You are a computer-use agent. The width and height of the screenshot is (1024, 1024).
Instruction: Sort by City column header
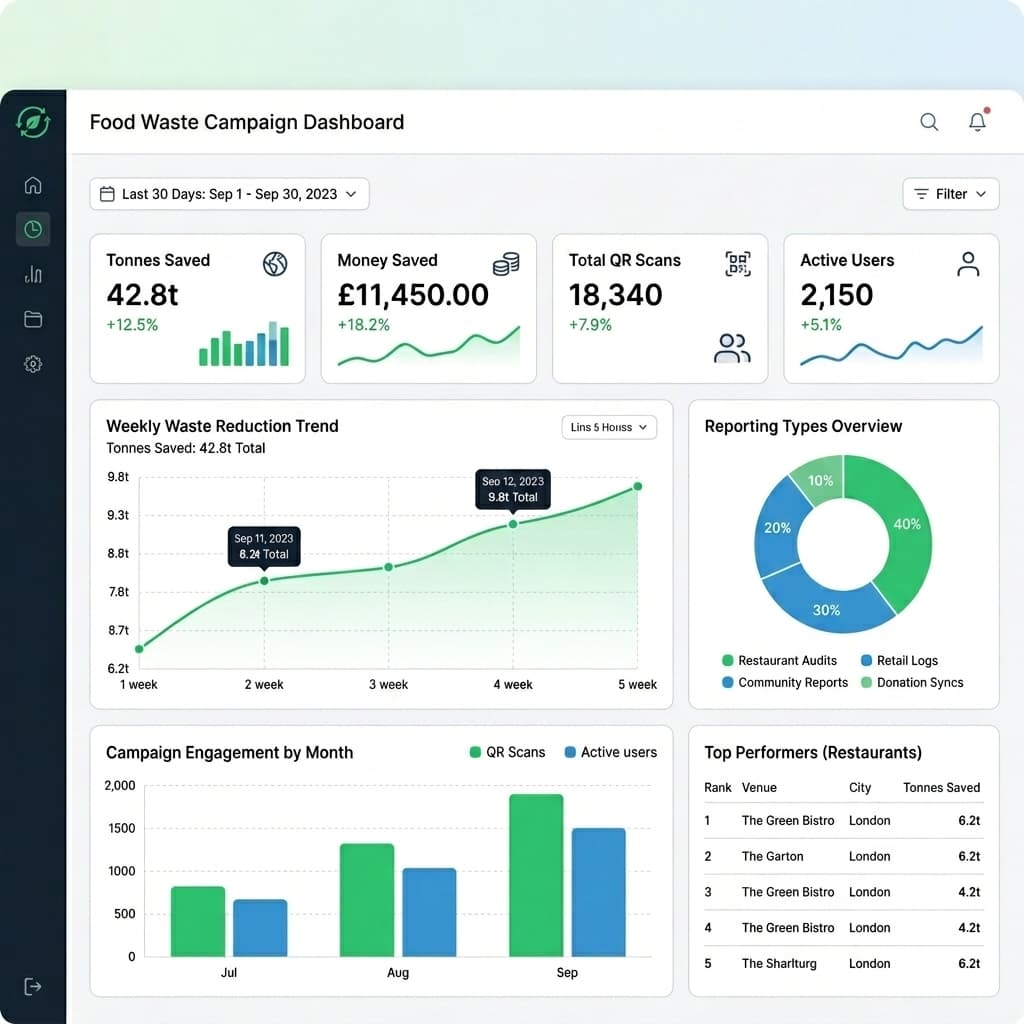pyautogui.click(x=860, y=788)
